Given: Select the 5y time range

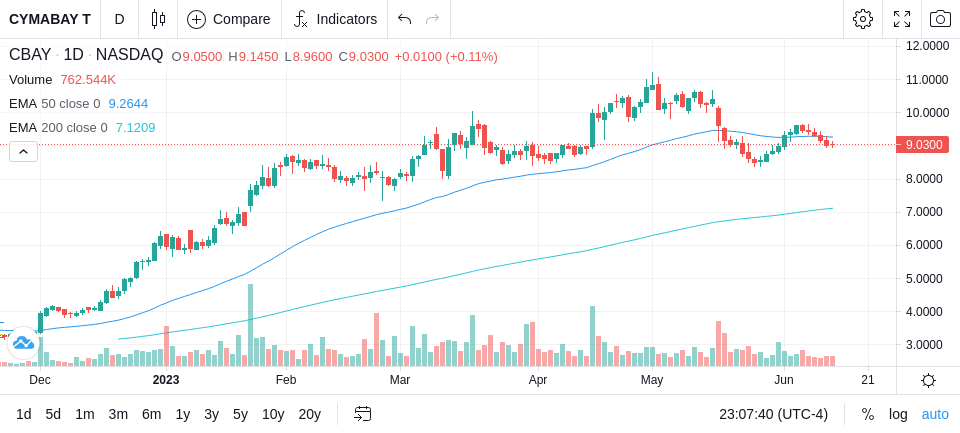Looking at the screenshot, I should point(240,414).
